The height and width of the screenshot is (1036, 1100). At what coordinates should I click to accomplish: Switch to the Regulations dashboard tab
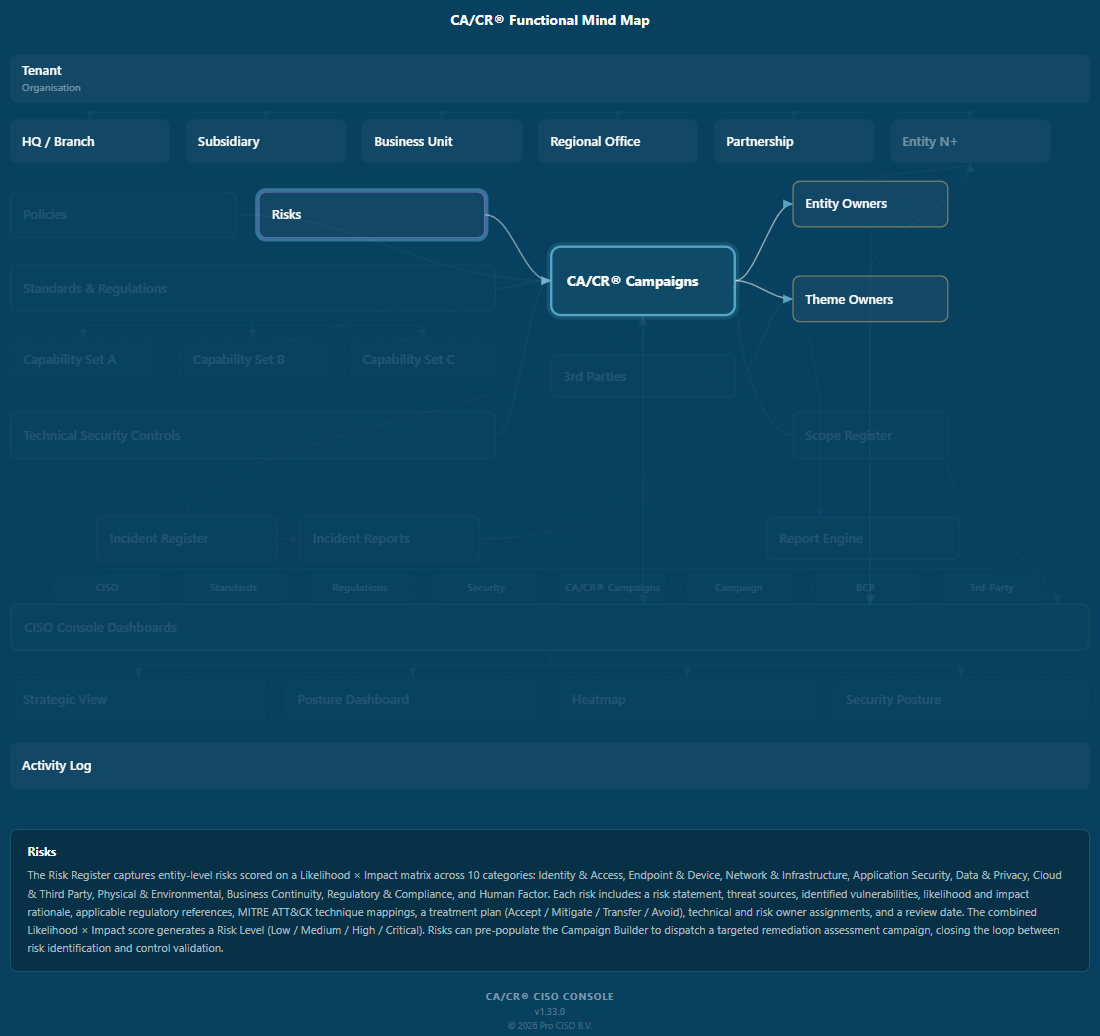(359, 588)
